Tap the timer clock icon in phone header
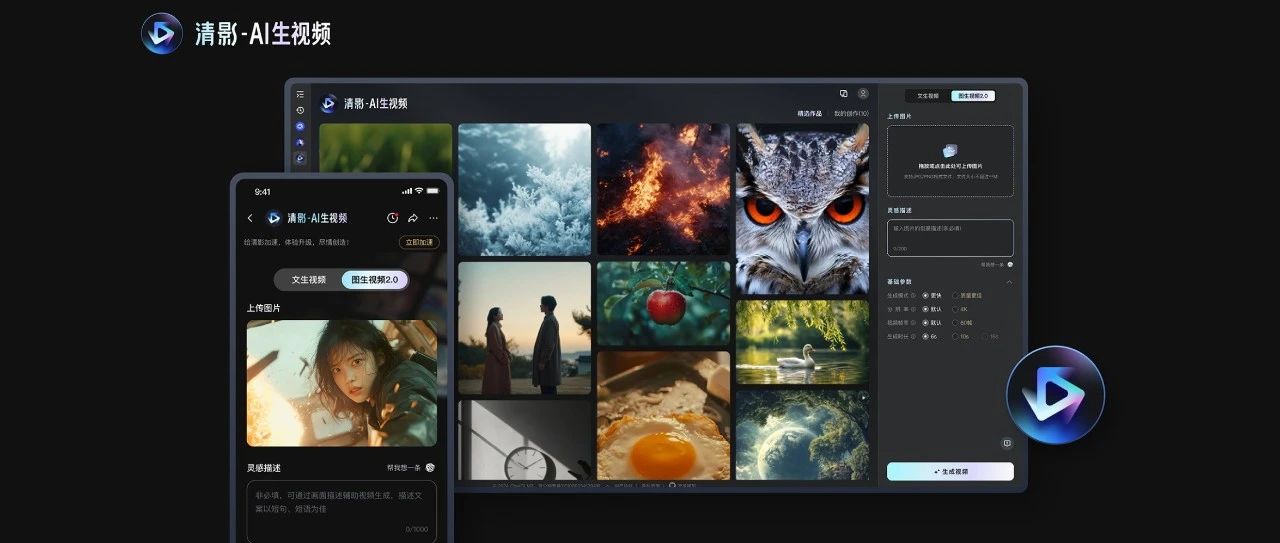1280x543 pixels. tap(392, 218)
